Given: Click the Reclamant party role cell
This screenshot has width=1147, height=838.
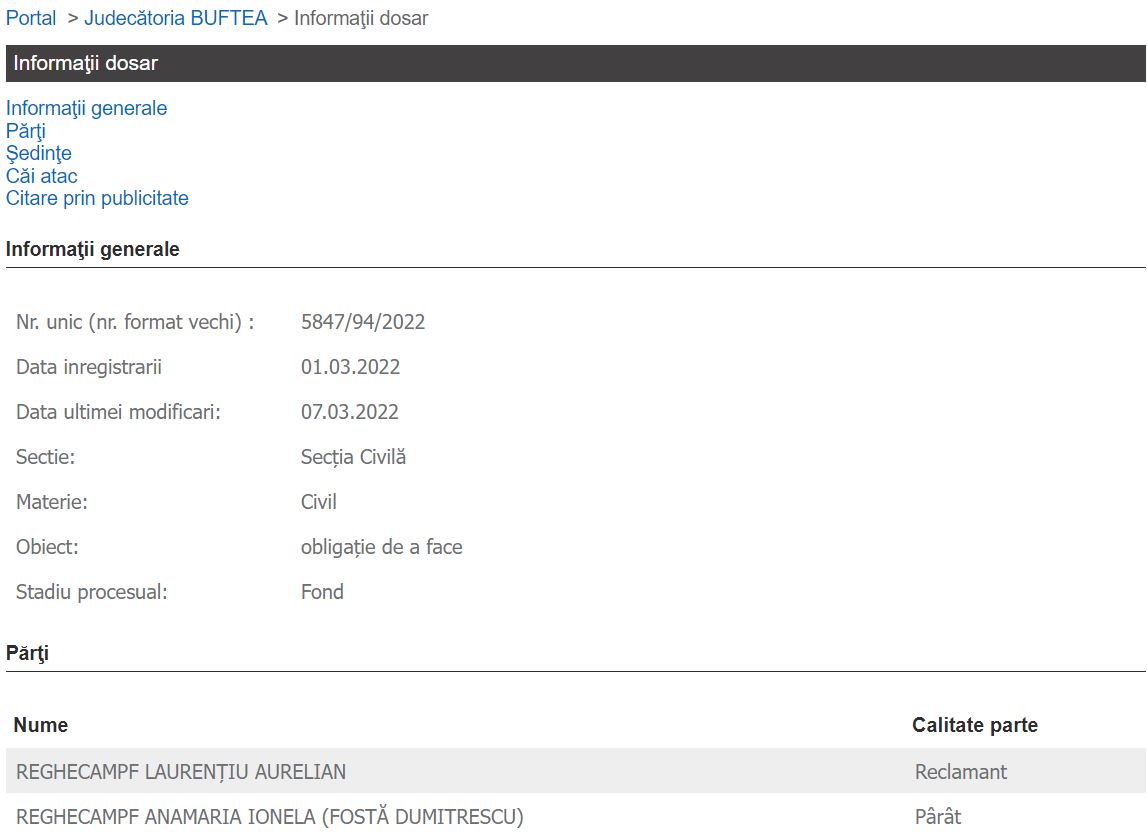Looking at the screenshot, I should click(960, 771).
